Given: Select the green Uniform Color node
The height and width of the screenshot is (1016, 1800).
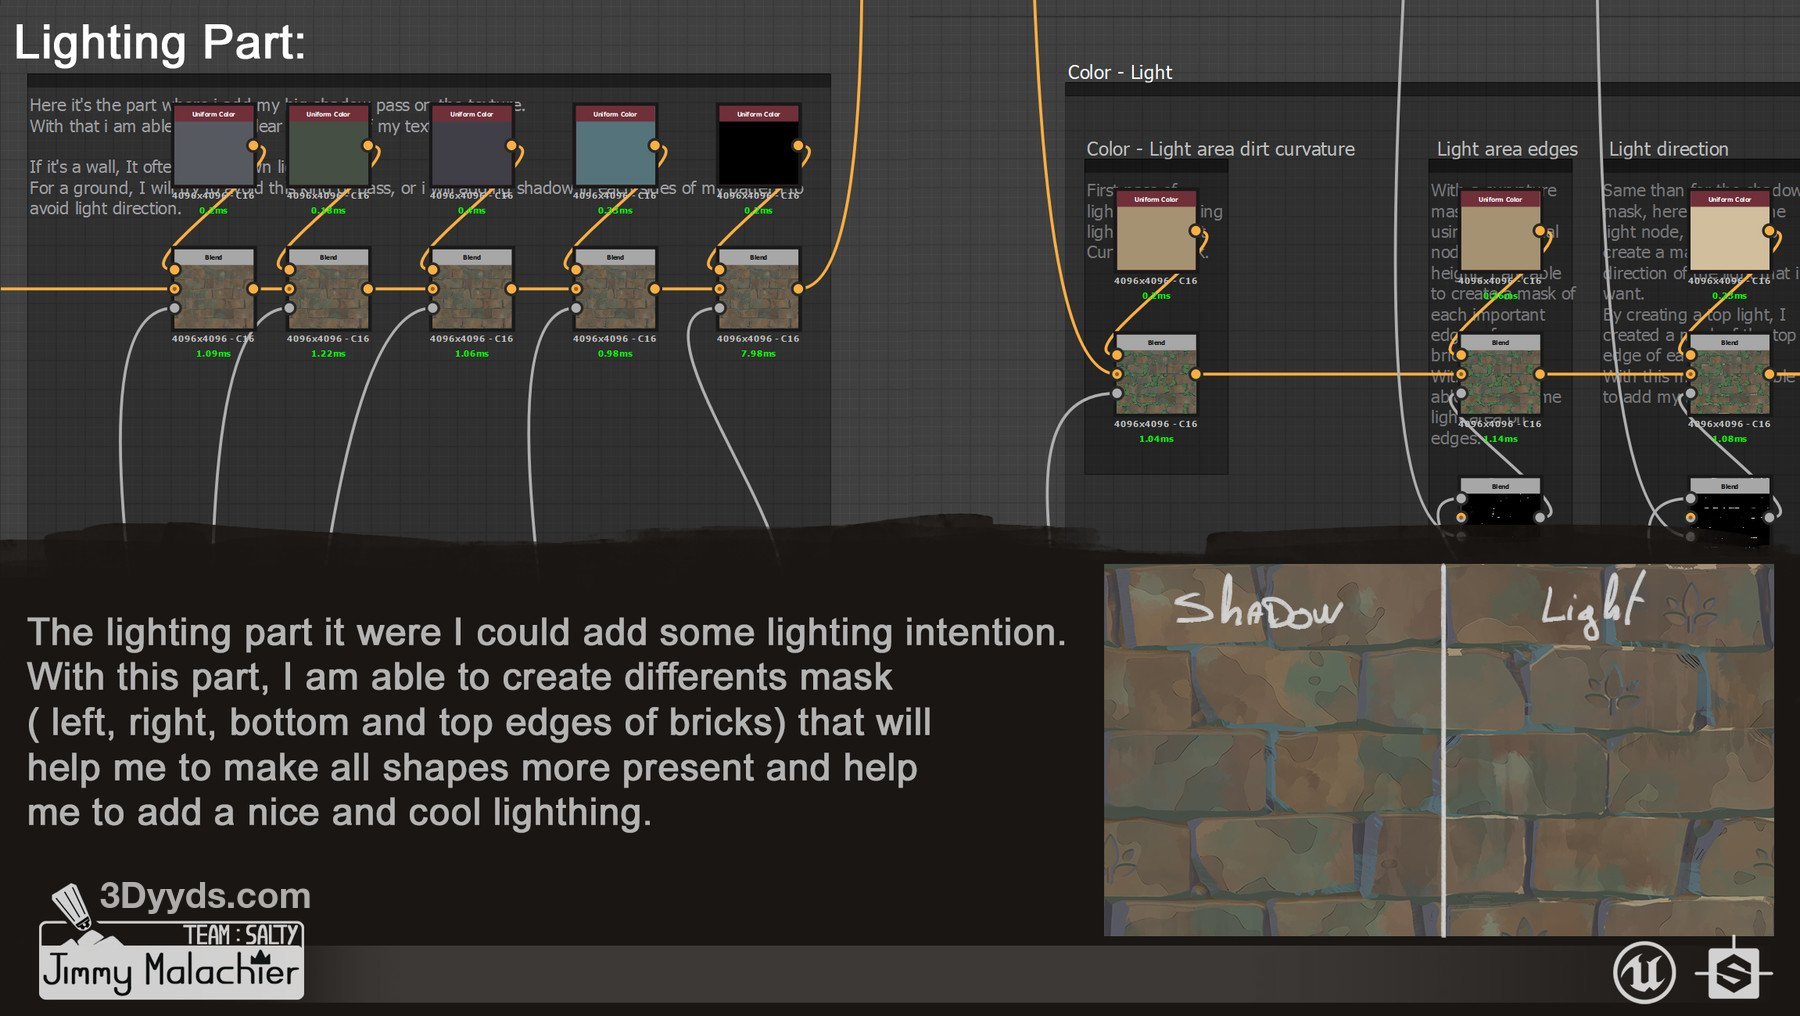Looking at the screenshot, I should click(328, 150).
